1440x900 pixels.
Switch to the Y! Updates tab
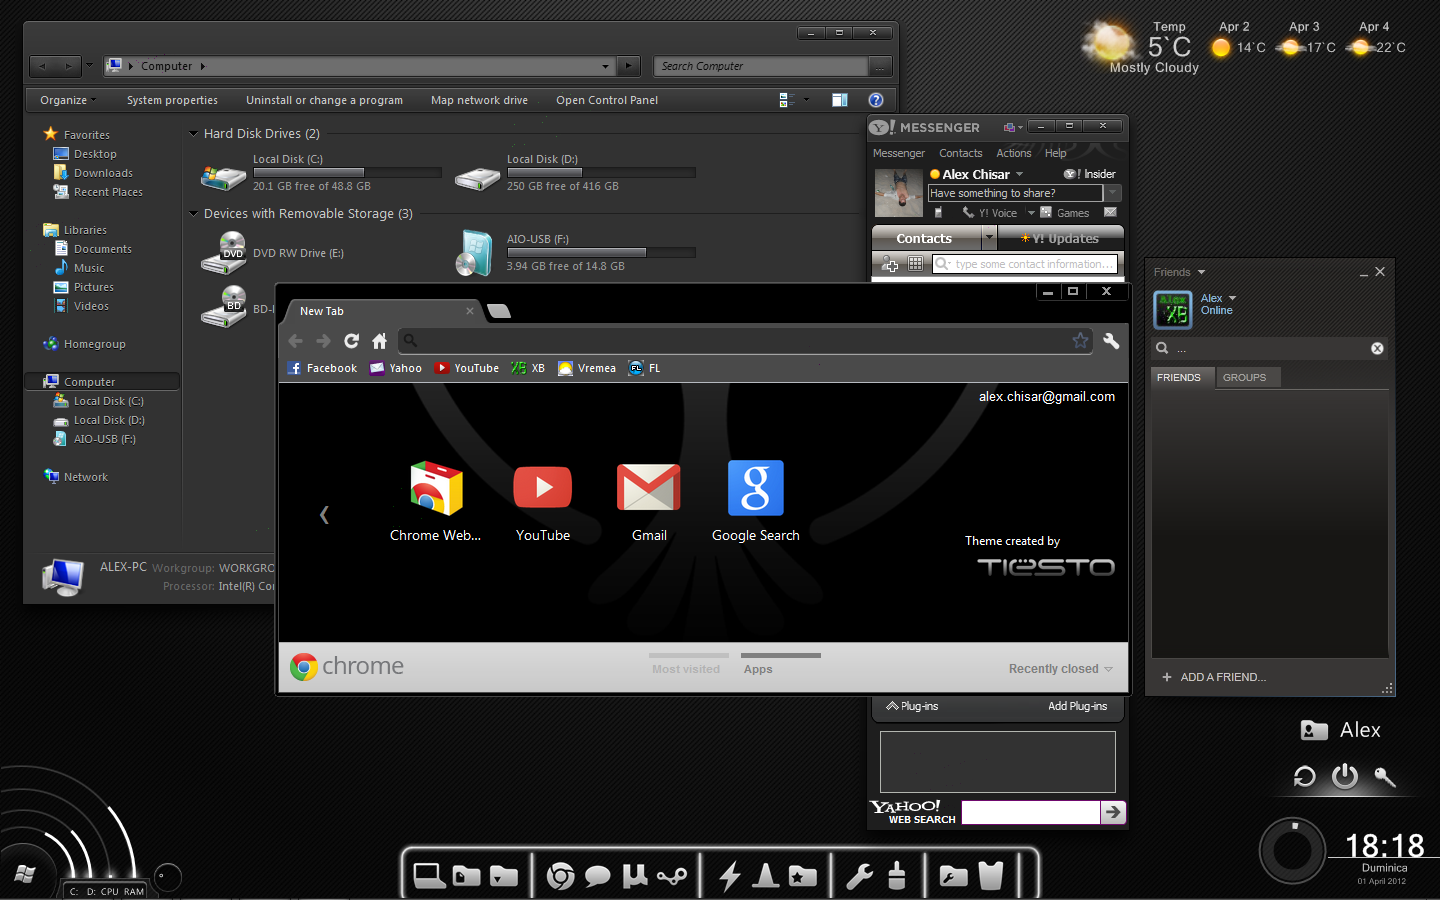(1060, 238)
